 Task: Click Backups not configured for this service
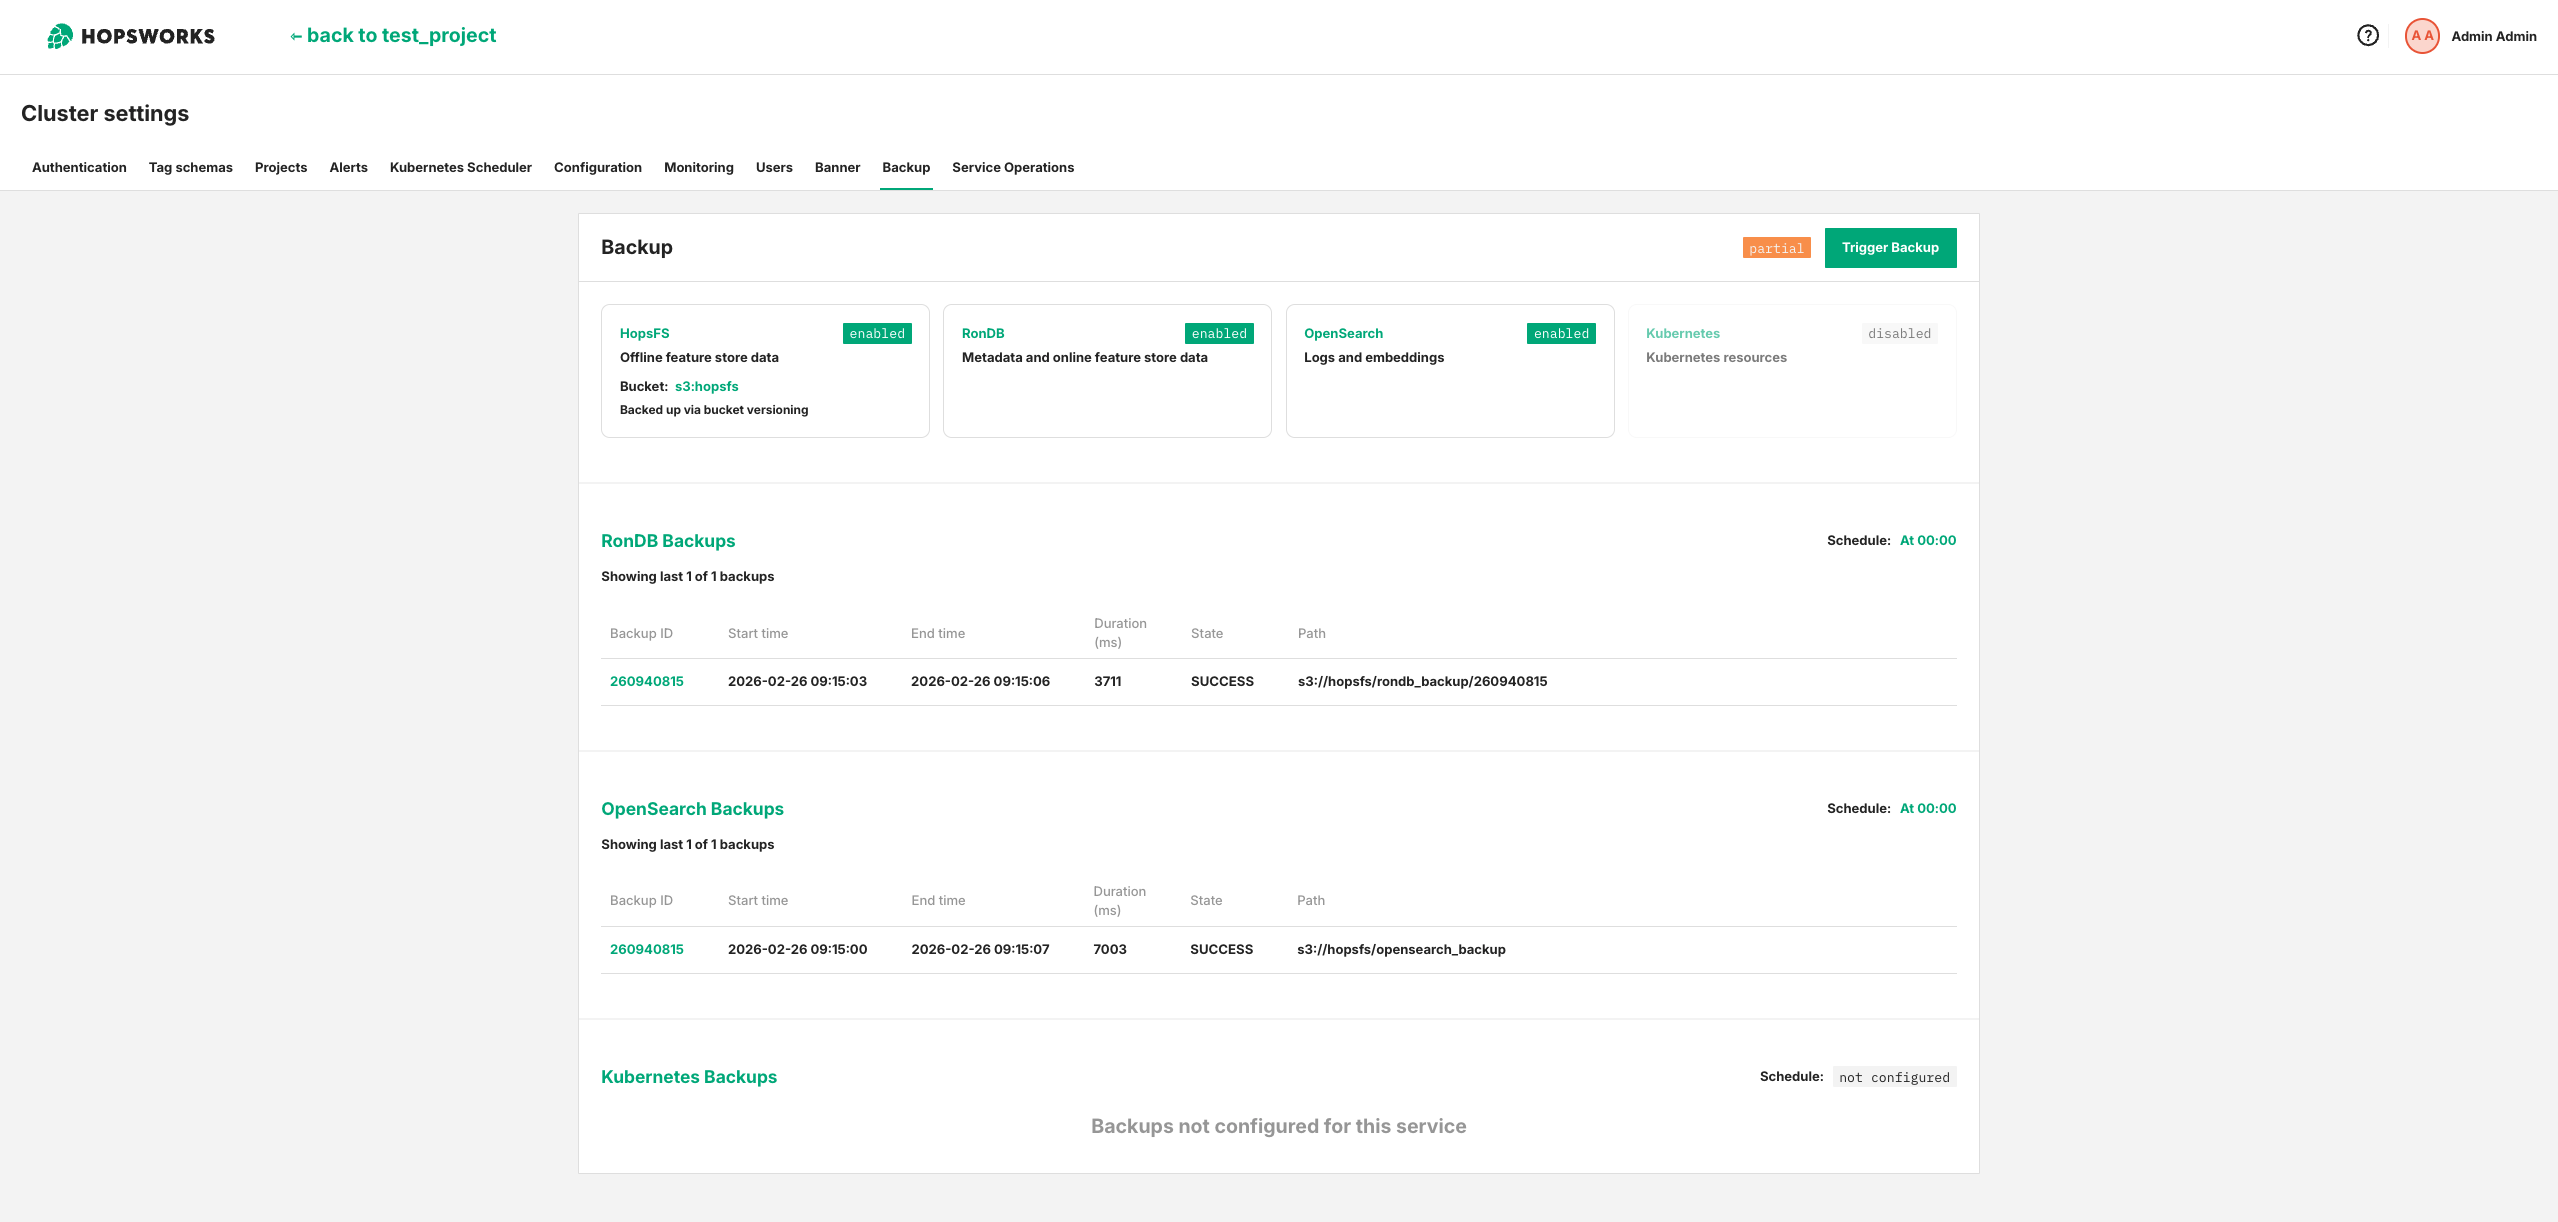[1278, 1126]
